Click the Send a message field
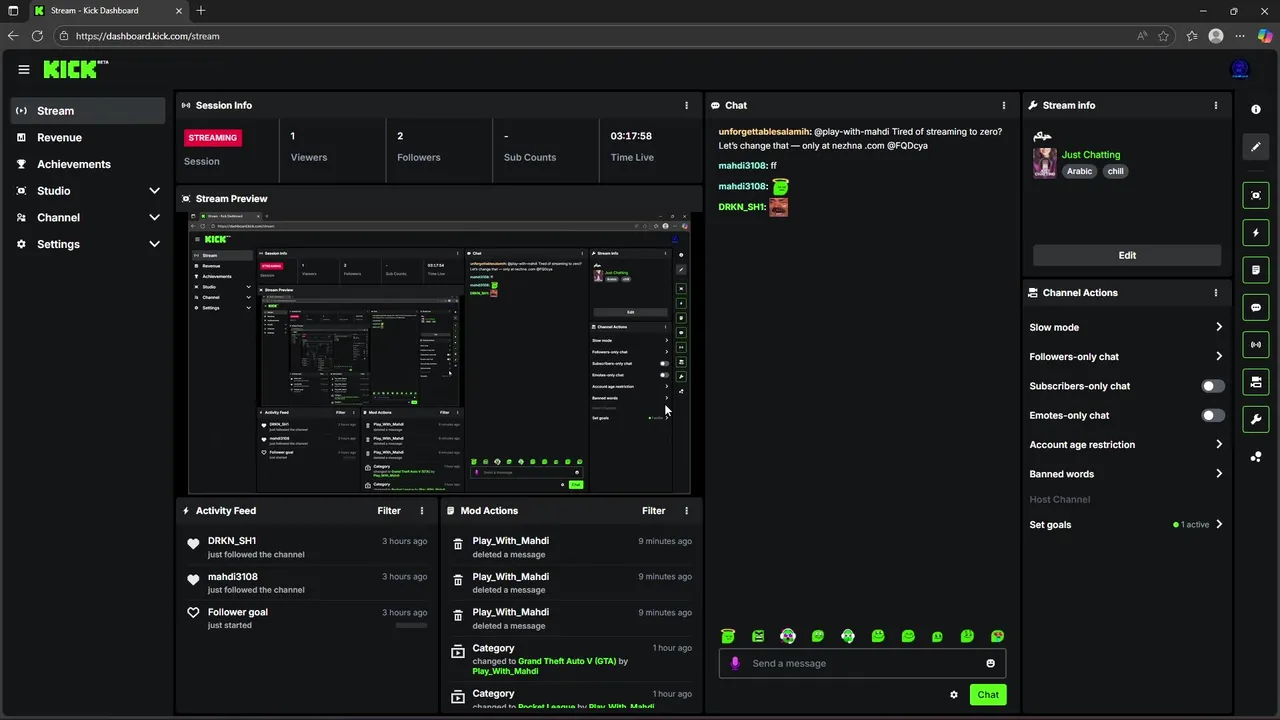The height and width of the screenshot is (720, 1280). 862,663
